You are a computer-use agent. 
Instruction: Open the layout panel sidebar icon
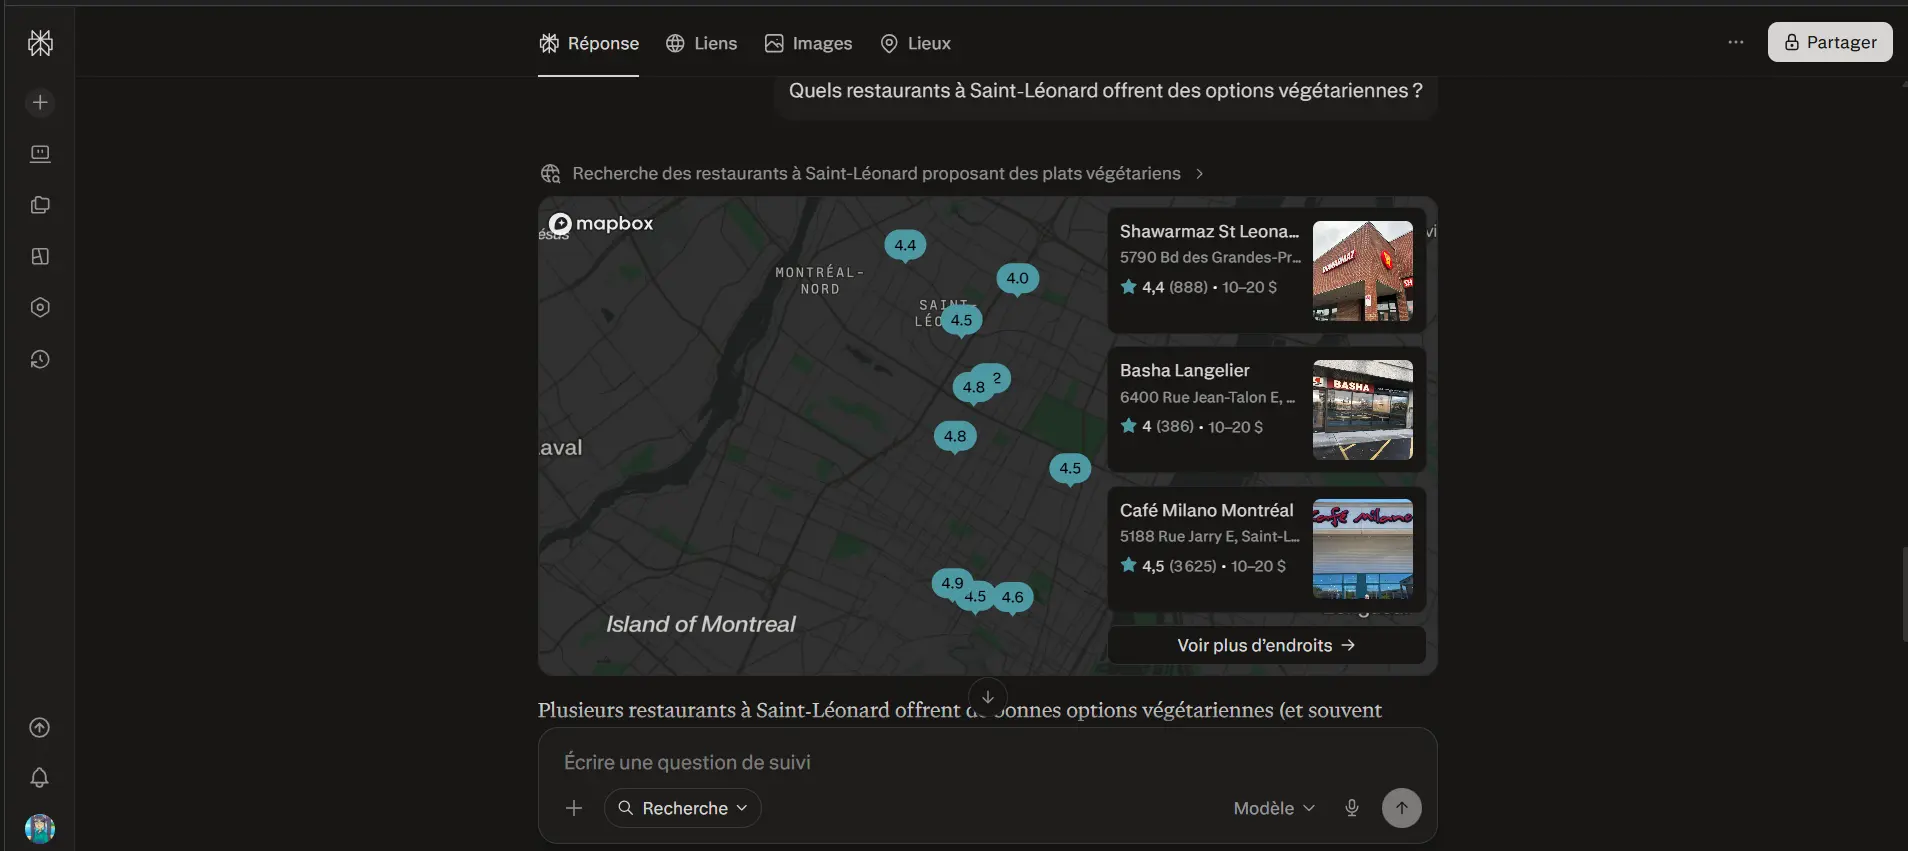40,256
